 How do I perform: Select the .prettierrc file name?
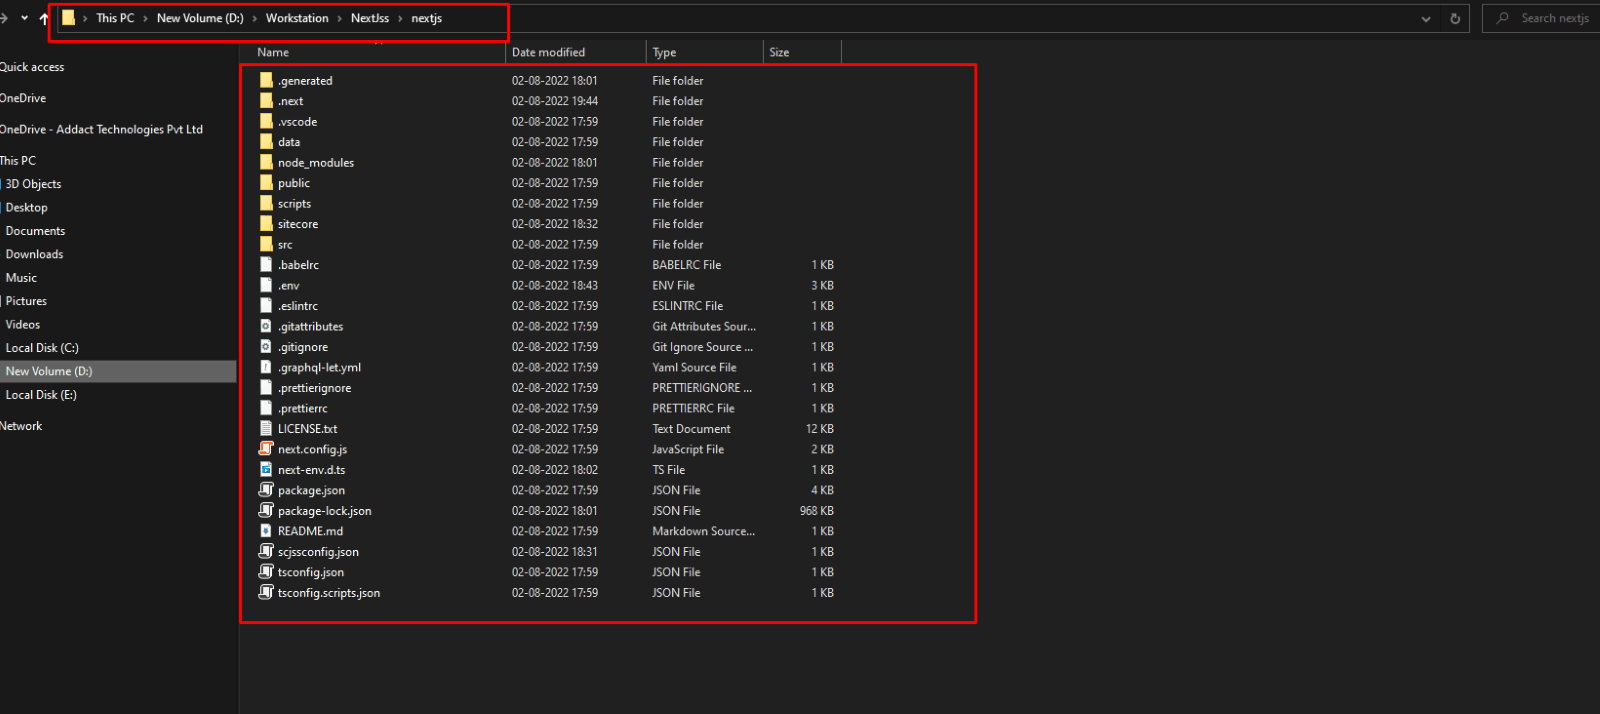point(302,408)
